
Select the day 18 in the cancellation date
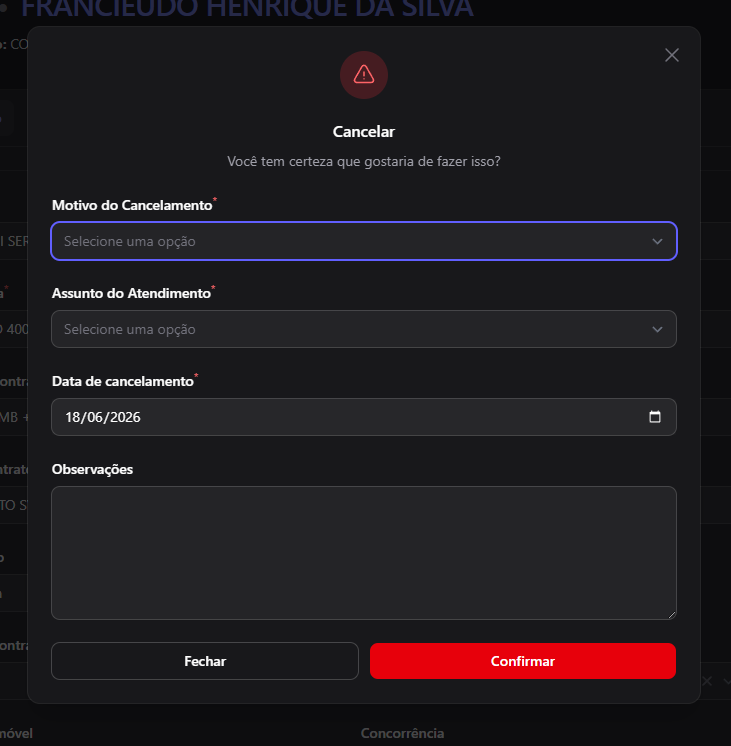pyautogui.click(x=74, y=417)
